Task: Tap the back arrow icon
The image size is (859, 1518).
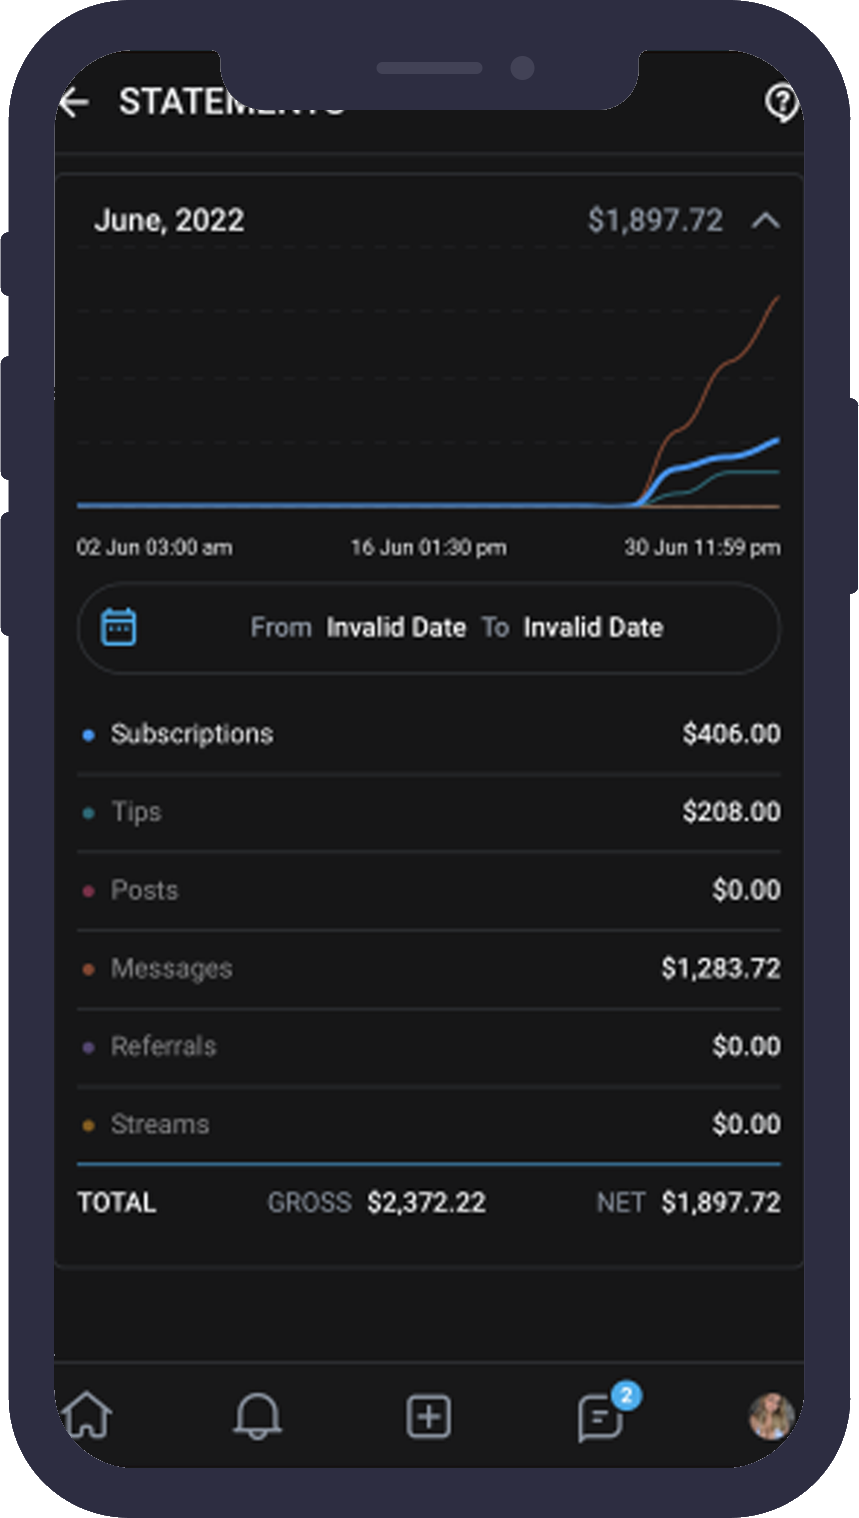Action: [x=75, y=102]
